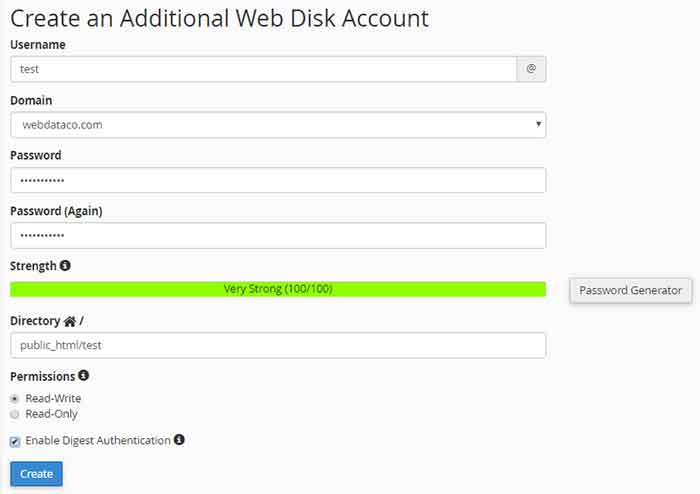Open the Permissions info icon tooltip
The image size is (700, 494).
point(83,375)
